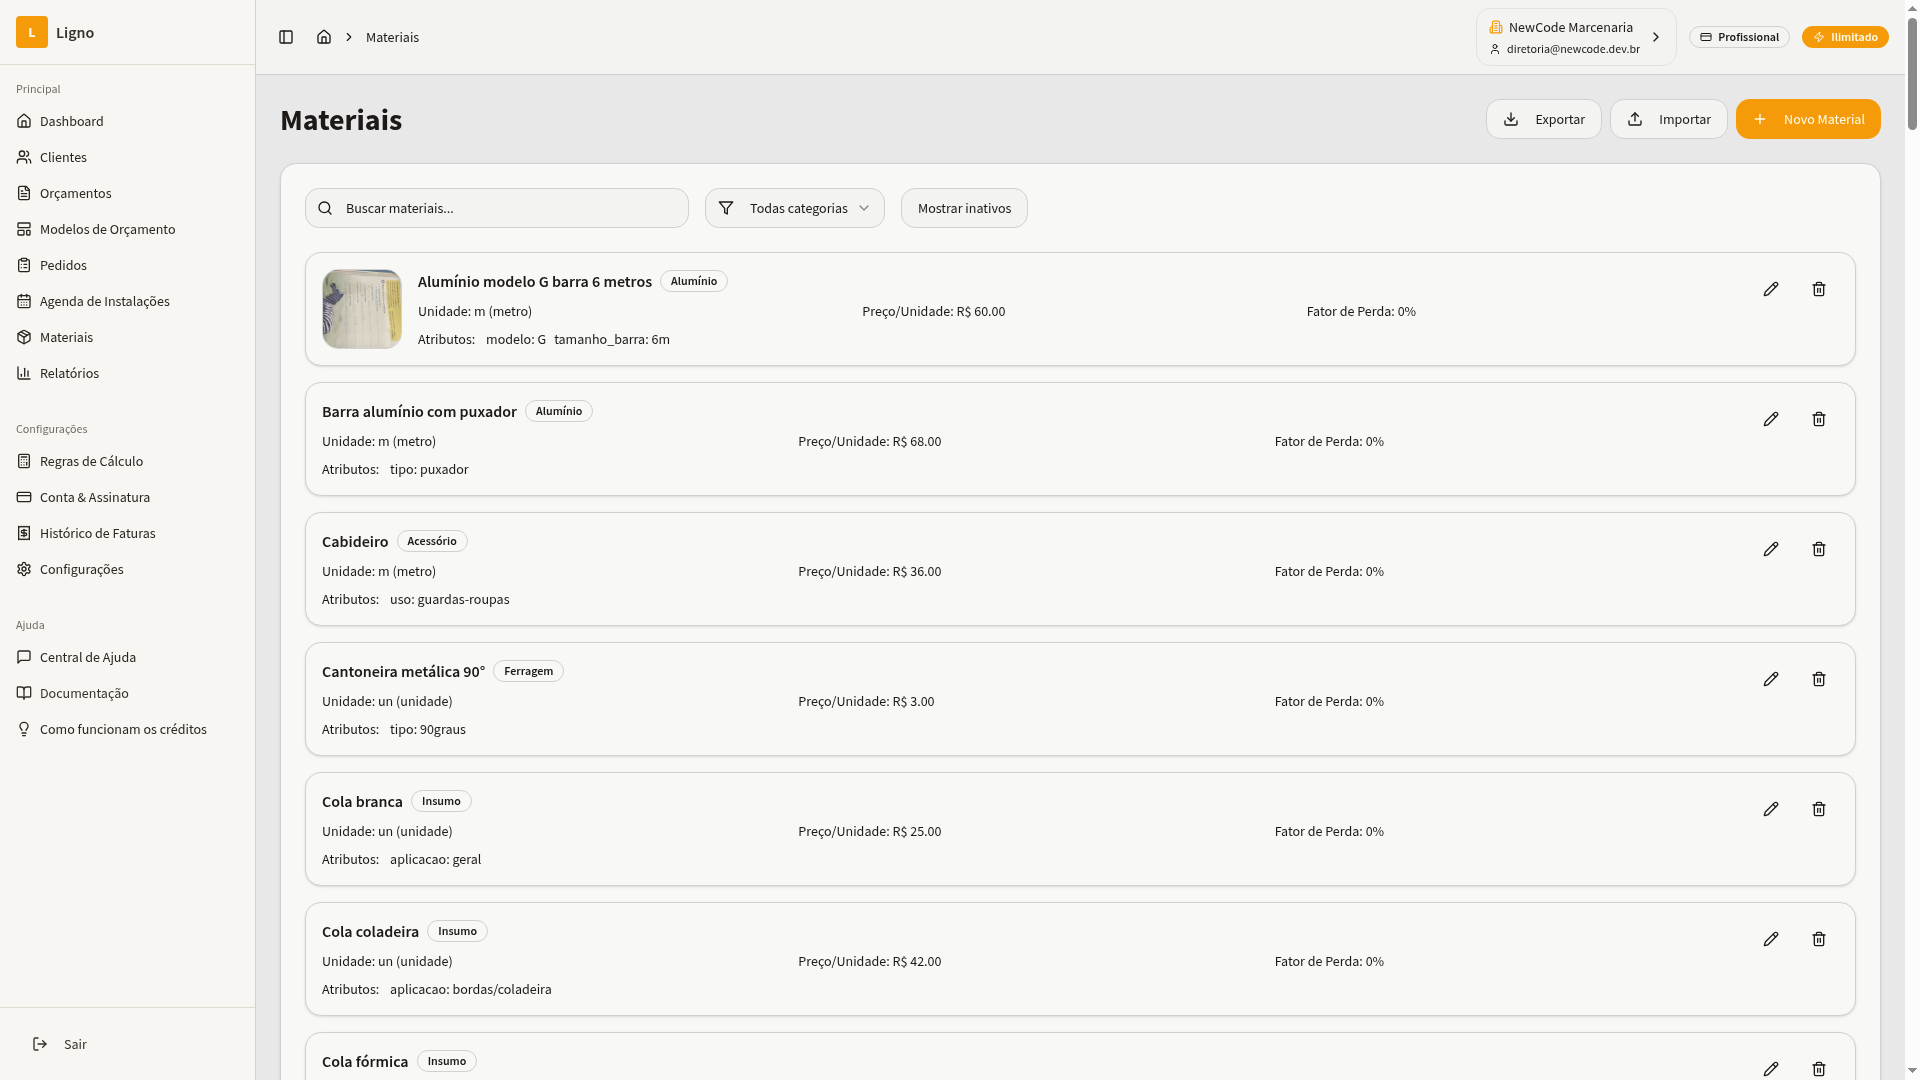Select Materiais in the sidebar
The height and width of the screenshot is (1080, 1920).
pyautogui.click(x=127, y=337)
